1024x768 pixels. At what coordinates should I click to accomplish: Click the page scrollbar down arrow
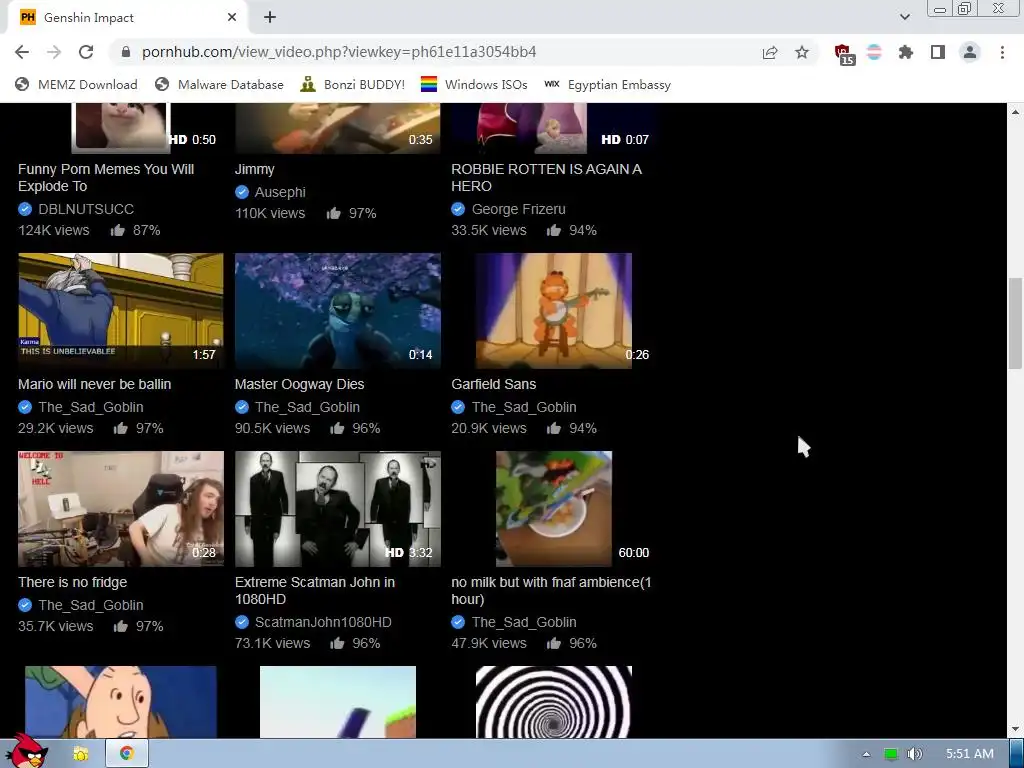1016,729
